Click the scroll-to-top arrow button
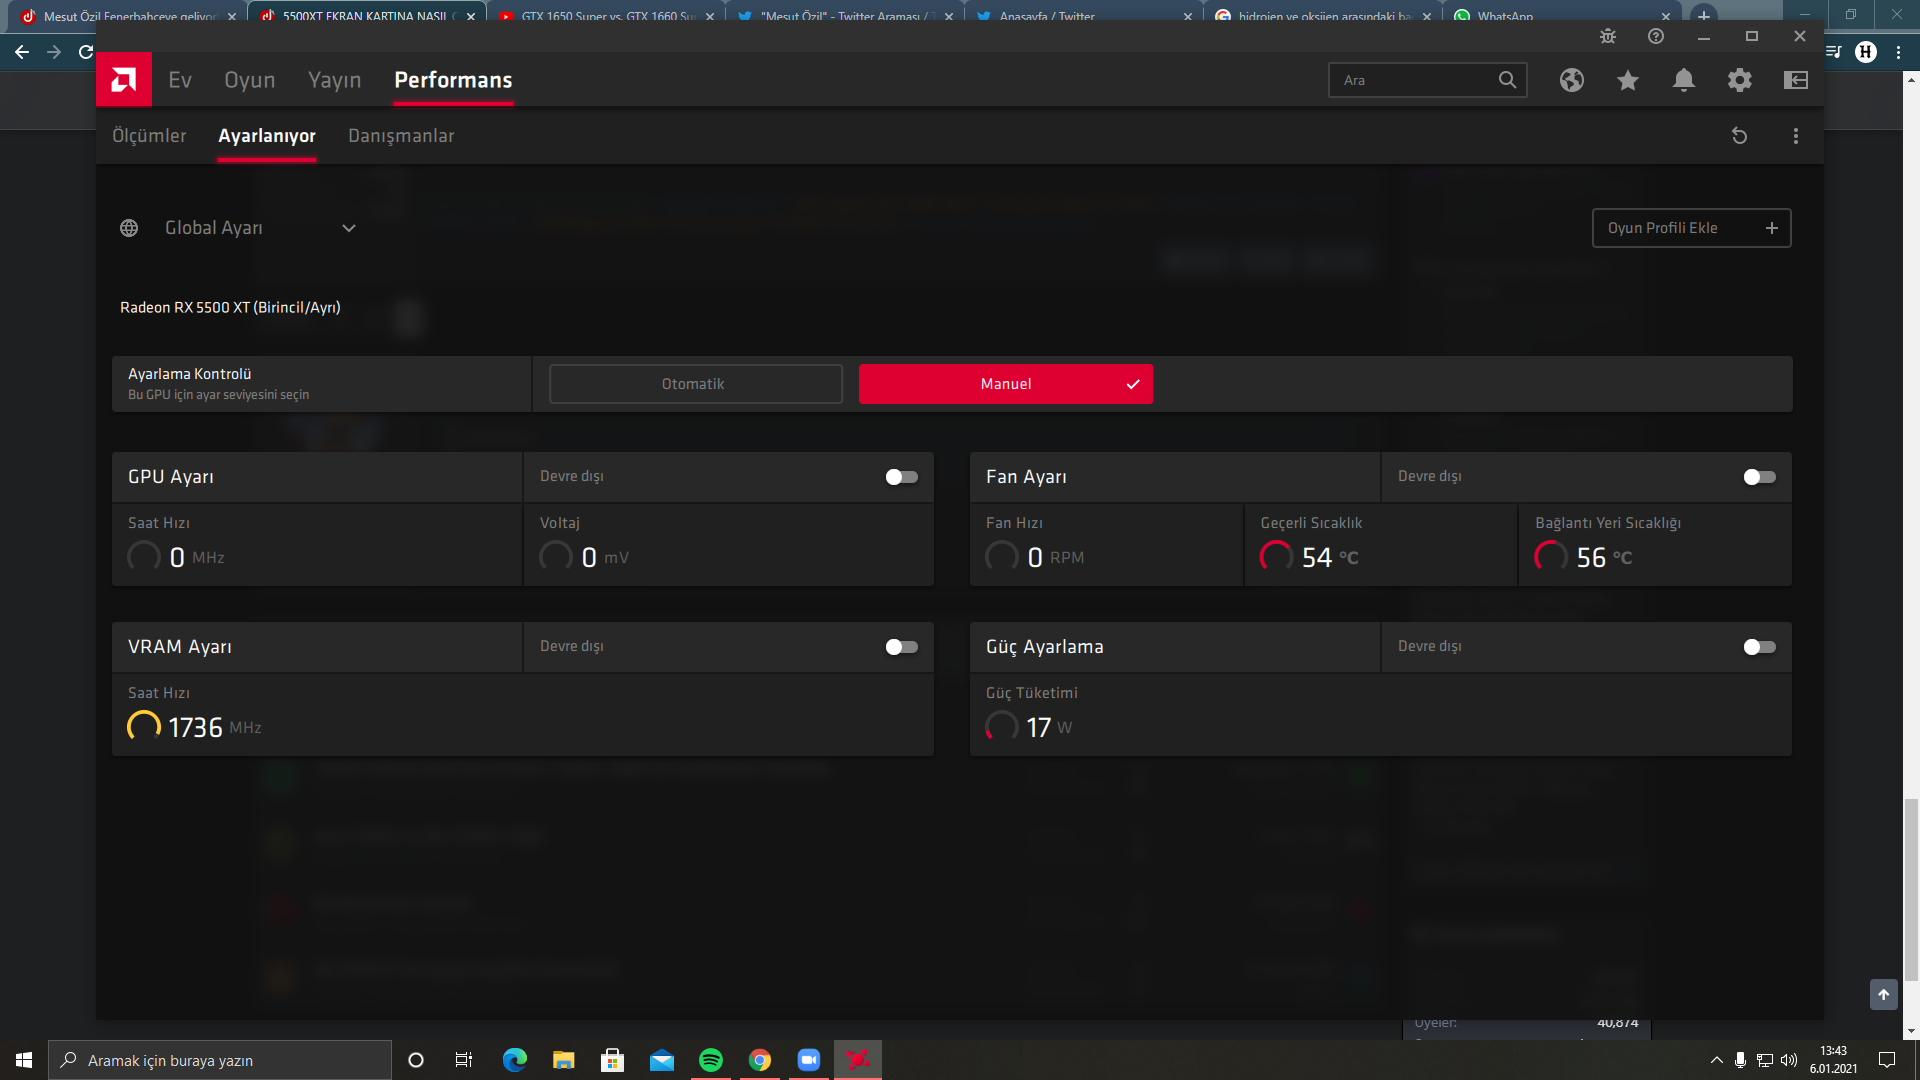This screenshot has width=1920, height=1080. tap(1884, 994)
